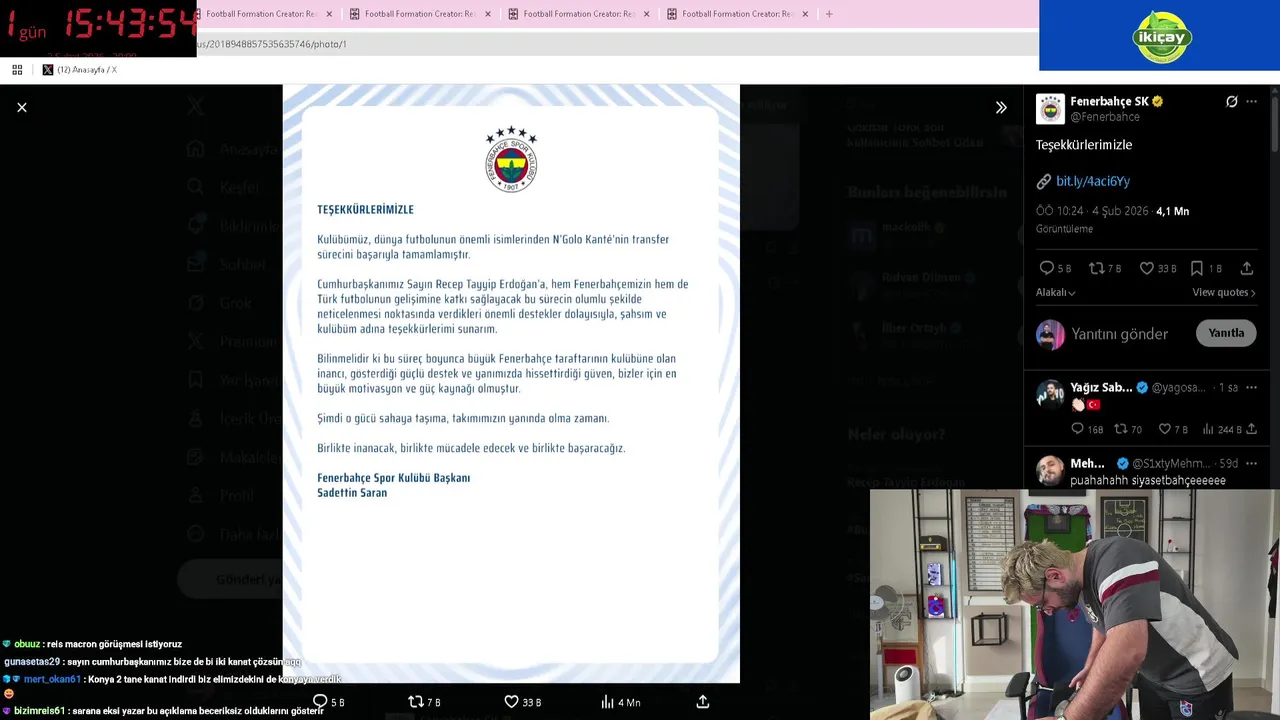The width and height of the screenshot is (1280, 720).
Task: Open Meh... profile avatar
Action: [1050, 470]
